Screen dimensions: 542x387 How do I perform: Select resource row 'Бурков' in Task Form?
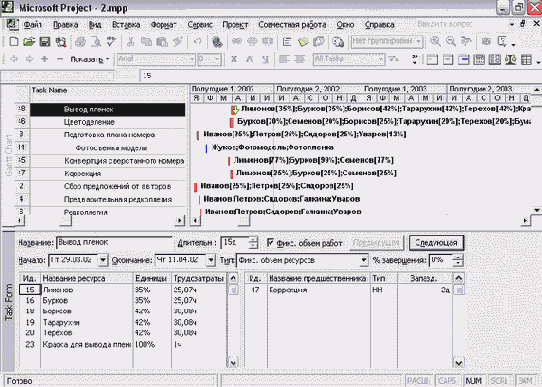tap(123, 301)
